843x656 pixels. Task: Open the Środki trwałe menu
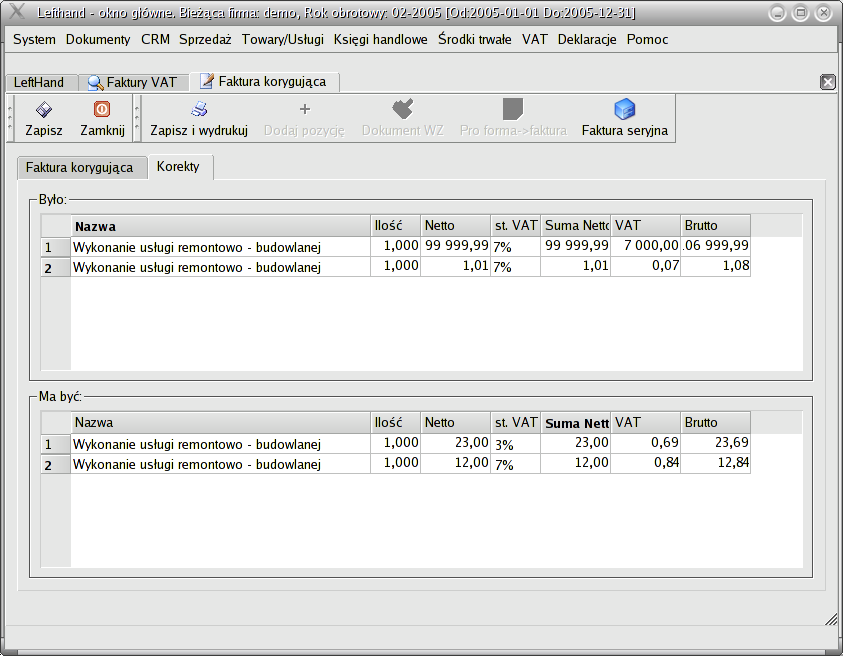(x=475, y=39)
